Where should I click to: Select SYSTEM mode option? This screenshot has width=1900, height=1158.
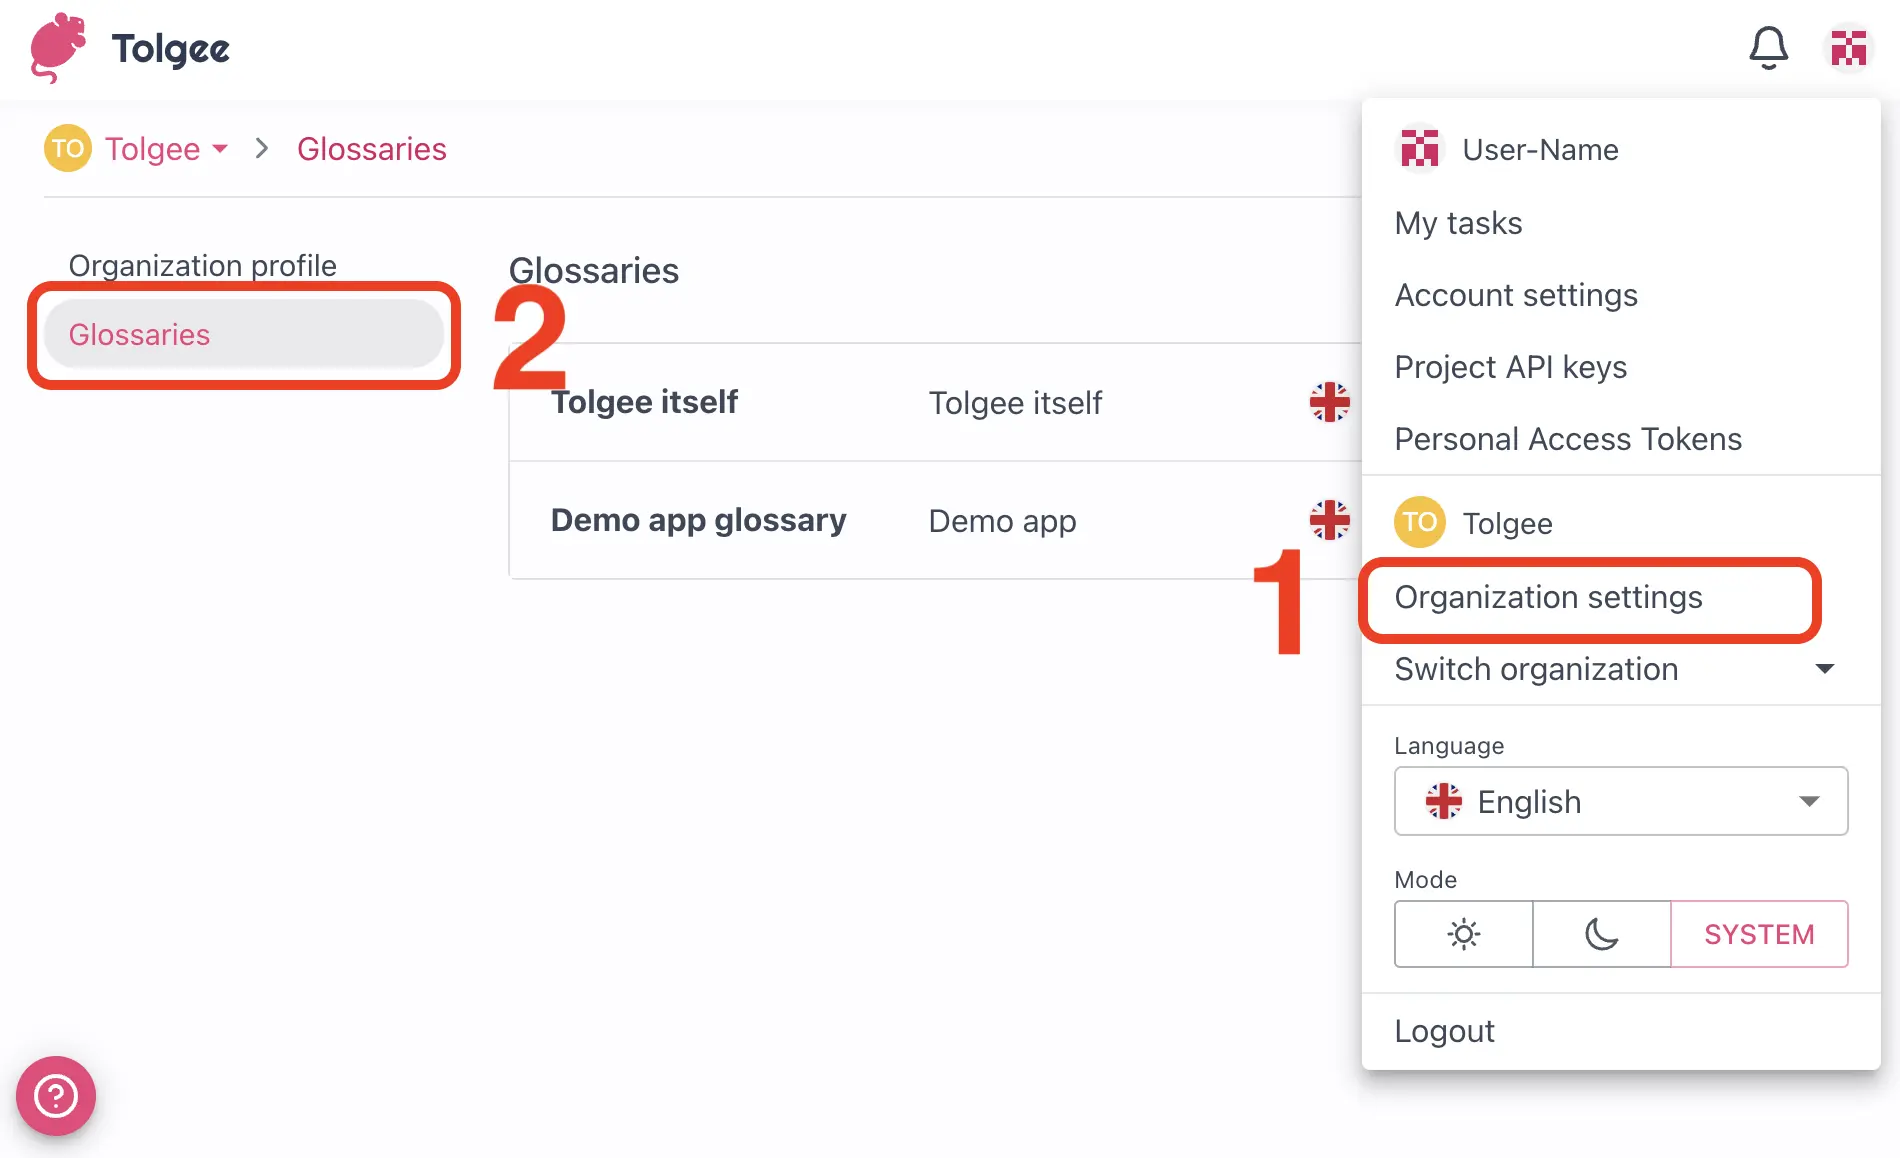click(1759, 934)
